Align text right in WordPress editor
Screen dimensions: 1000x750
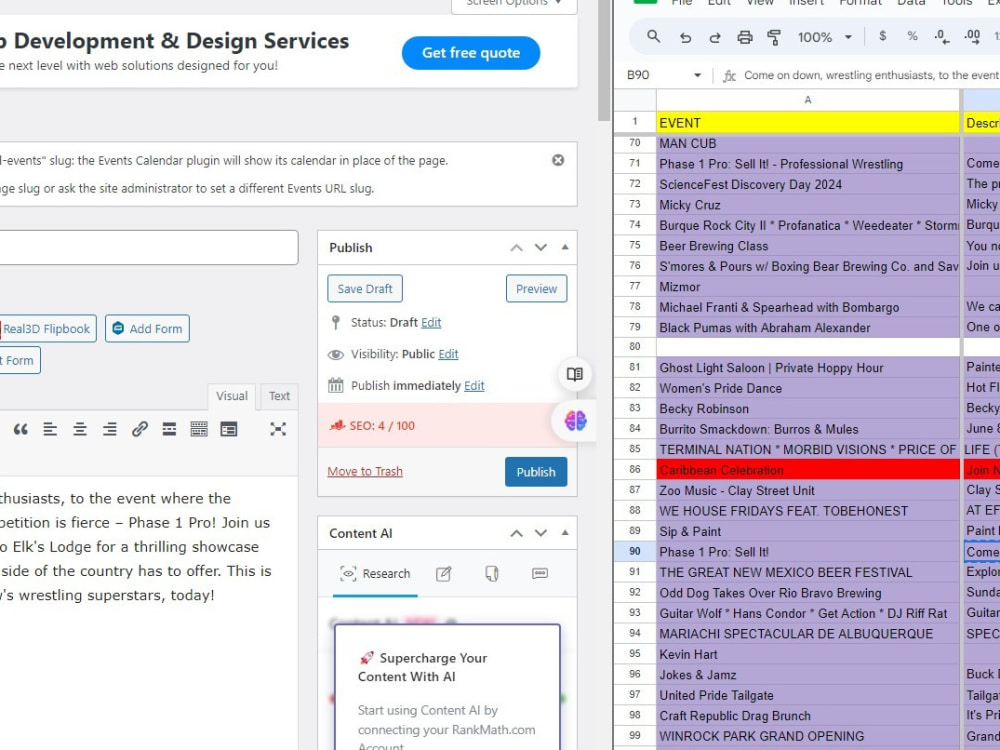(x=110, y=429)
